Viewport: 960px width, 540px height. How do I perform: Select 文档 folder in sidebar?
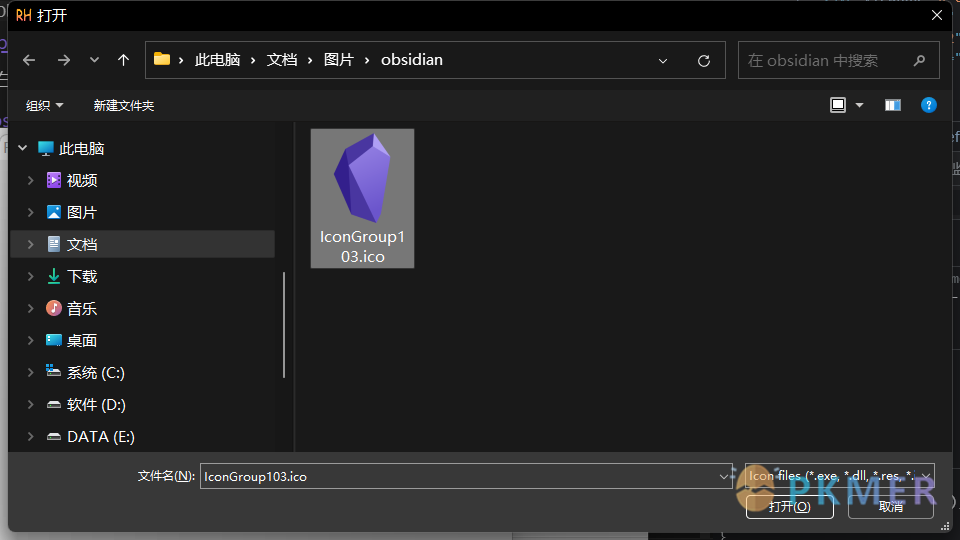[x=81, y=244]
